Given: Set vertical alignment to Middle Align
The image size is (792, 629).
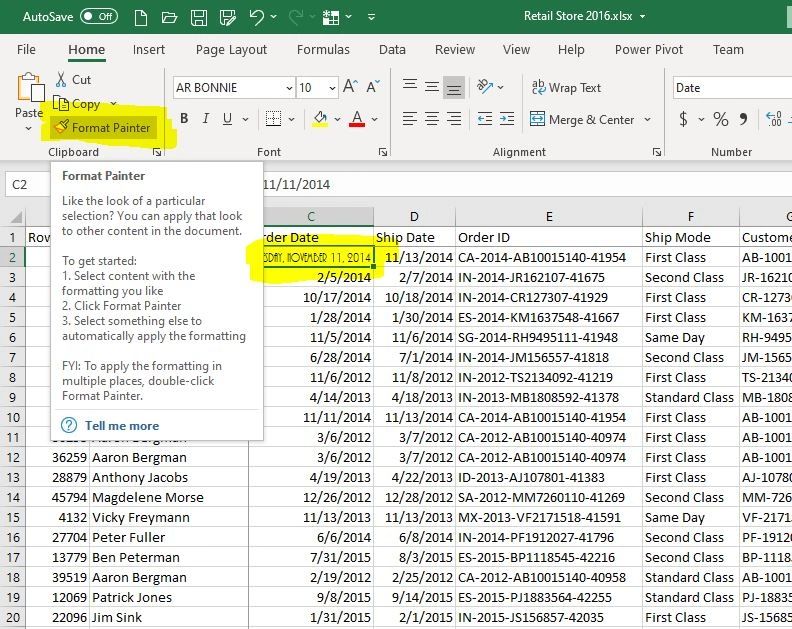Looking at the screenshot, I should (x=432, y=87).
